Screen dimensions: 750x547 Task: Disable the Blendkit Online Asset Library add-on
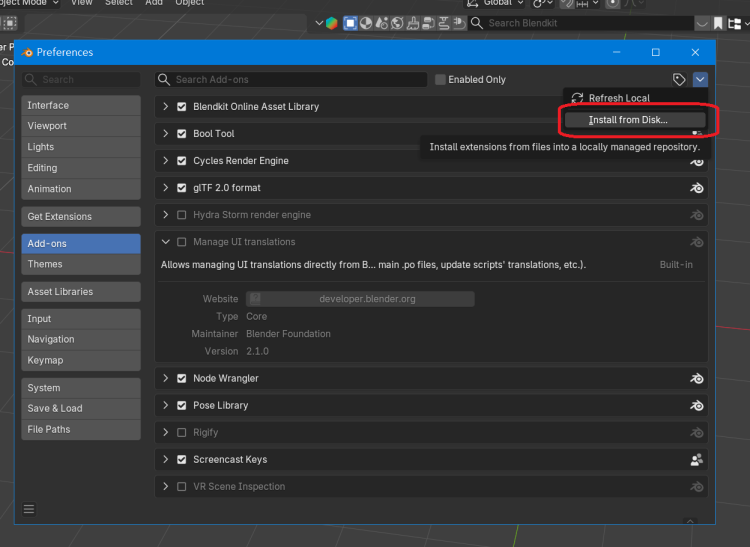[x=182, y=107]
